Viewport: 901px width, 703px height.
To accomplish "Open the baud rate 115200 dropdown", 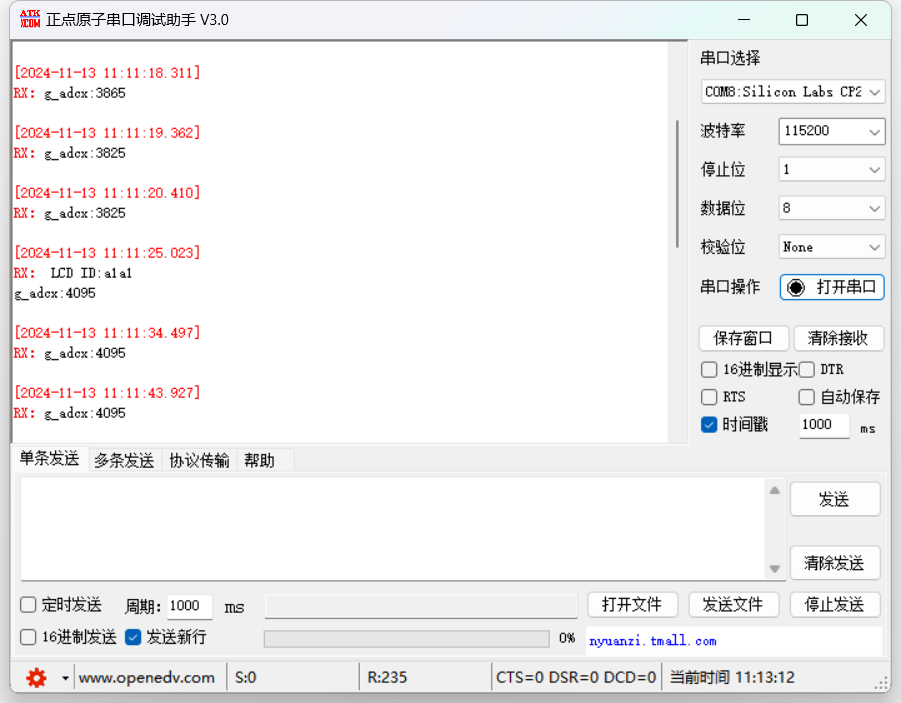I will pyautogui.click(x=831, y=131).
